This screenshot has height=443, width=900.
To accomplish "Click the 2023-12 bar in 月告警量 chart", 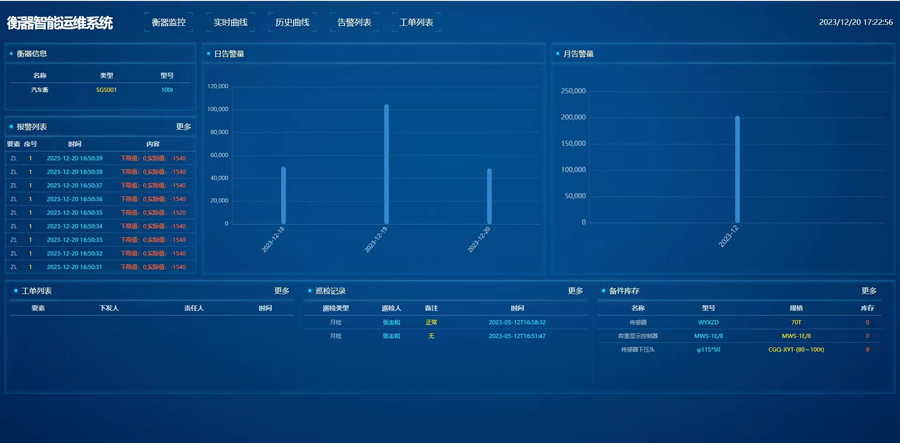I will pyautogui.click(x=737, y=170).
